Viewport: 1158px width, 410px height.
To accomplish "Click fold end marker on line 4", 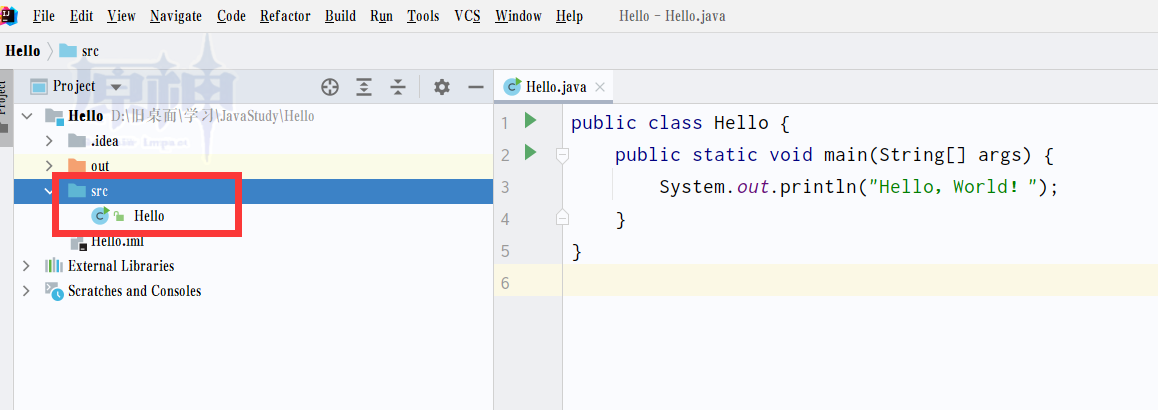I will 562,217.
